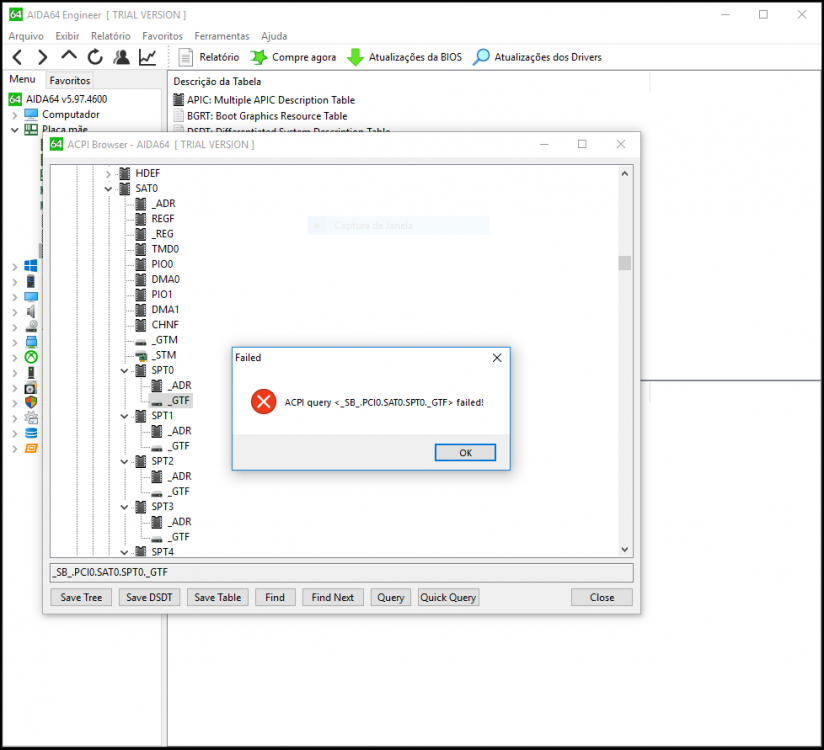The image size is (824, 750).
Task: Open the Relatório menu
Action: tap(110, 36)
